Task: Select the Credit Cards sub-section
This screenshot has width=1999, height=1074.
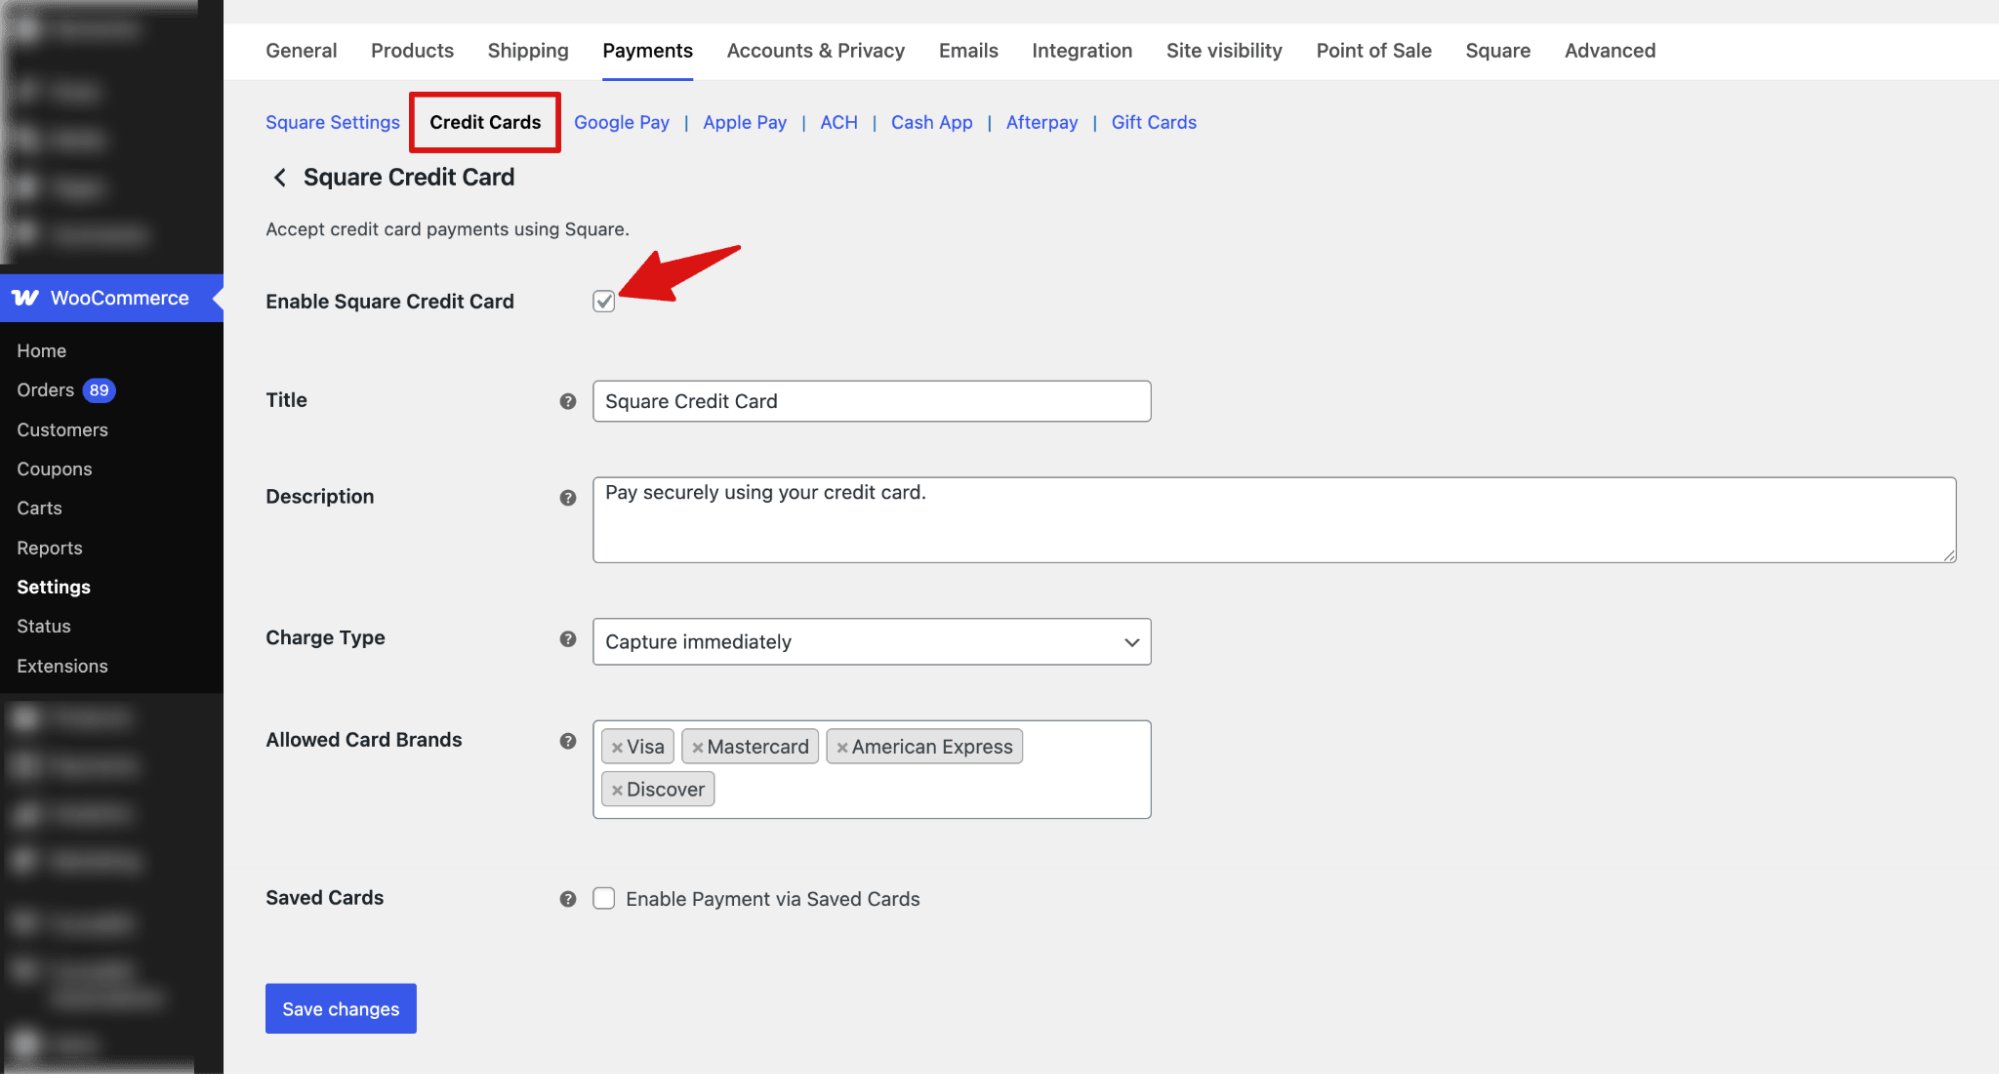Action: click(x=485, y=122)
